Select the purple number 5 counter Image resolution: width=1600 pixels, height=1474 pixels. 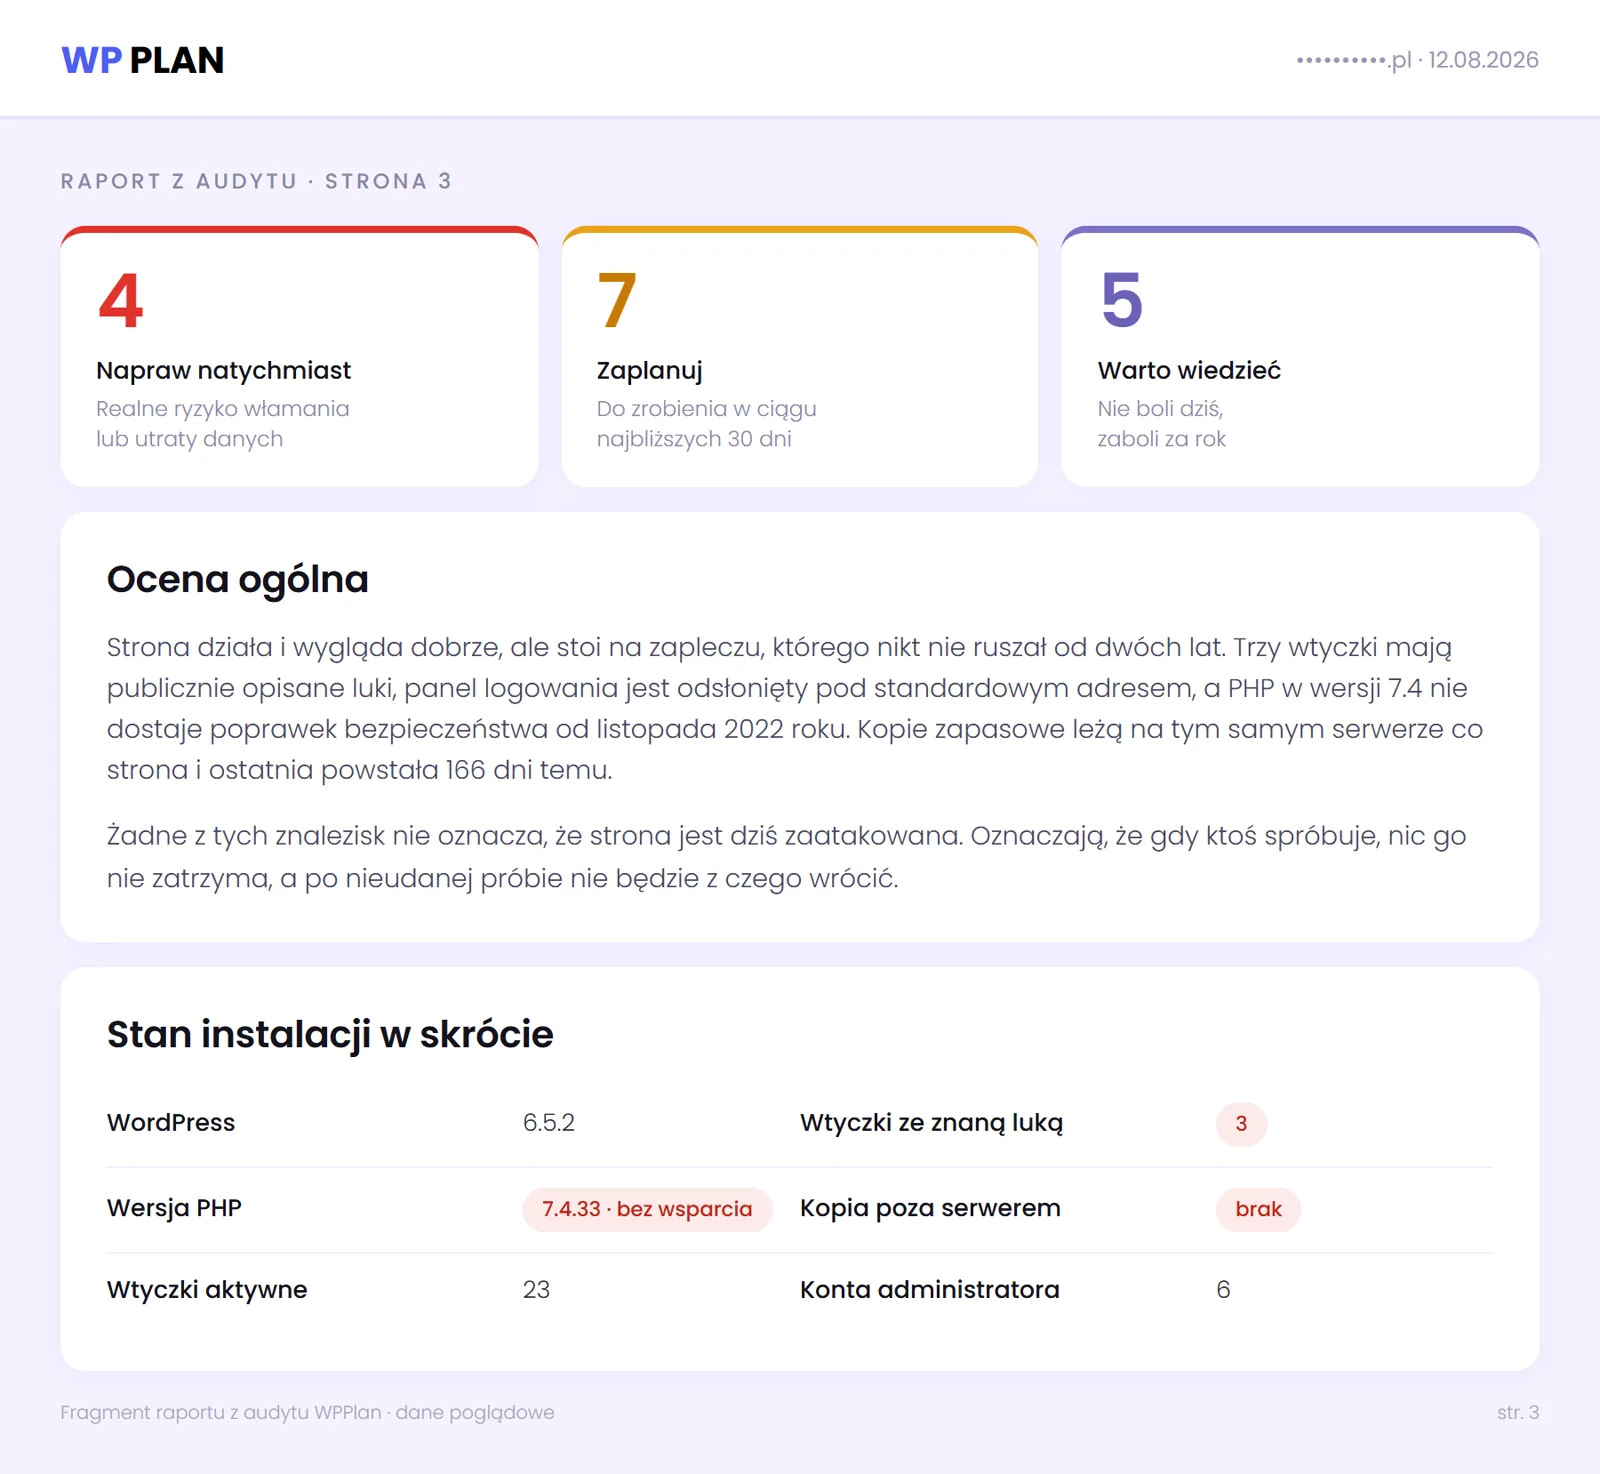1121,300
